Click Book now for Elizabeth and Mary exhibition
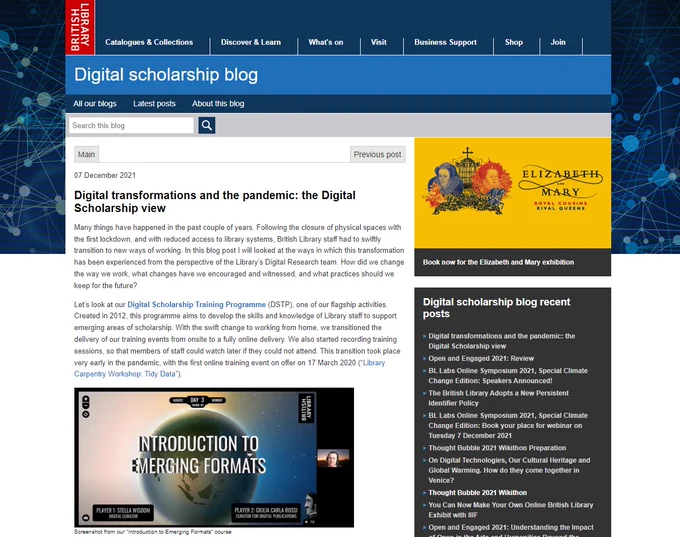The image size is (680, 537). 498,262
